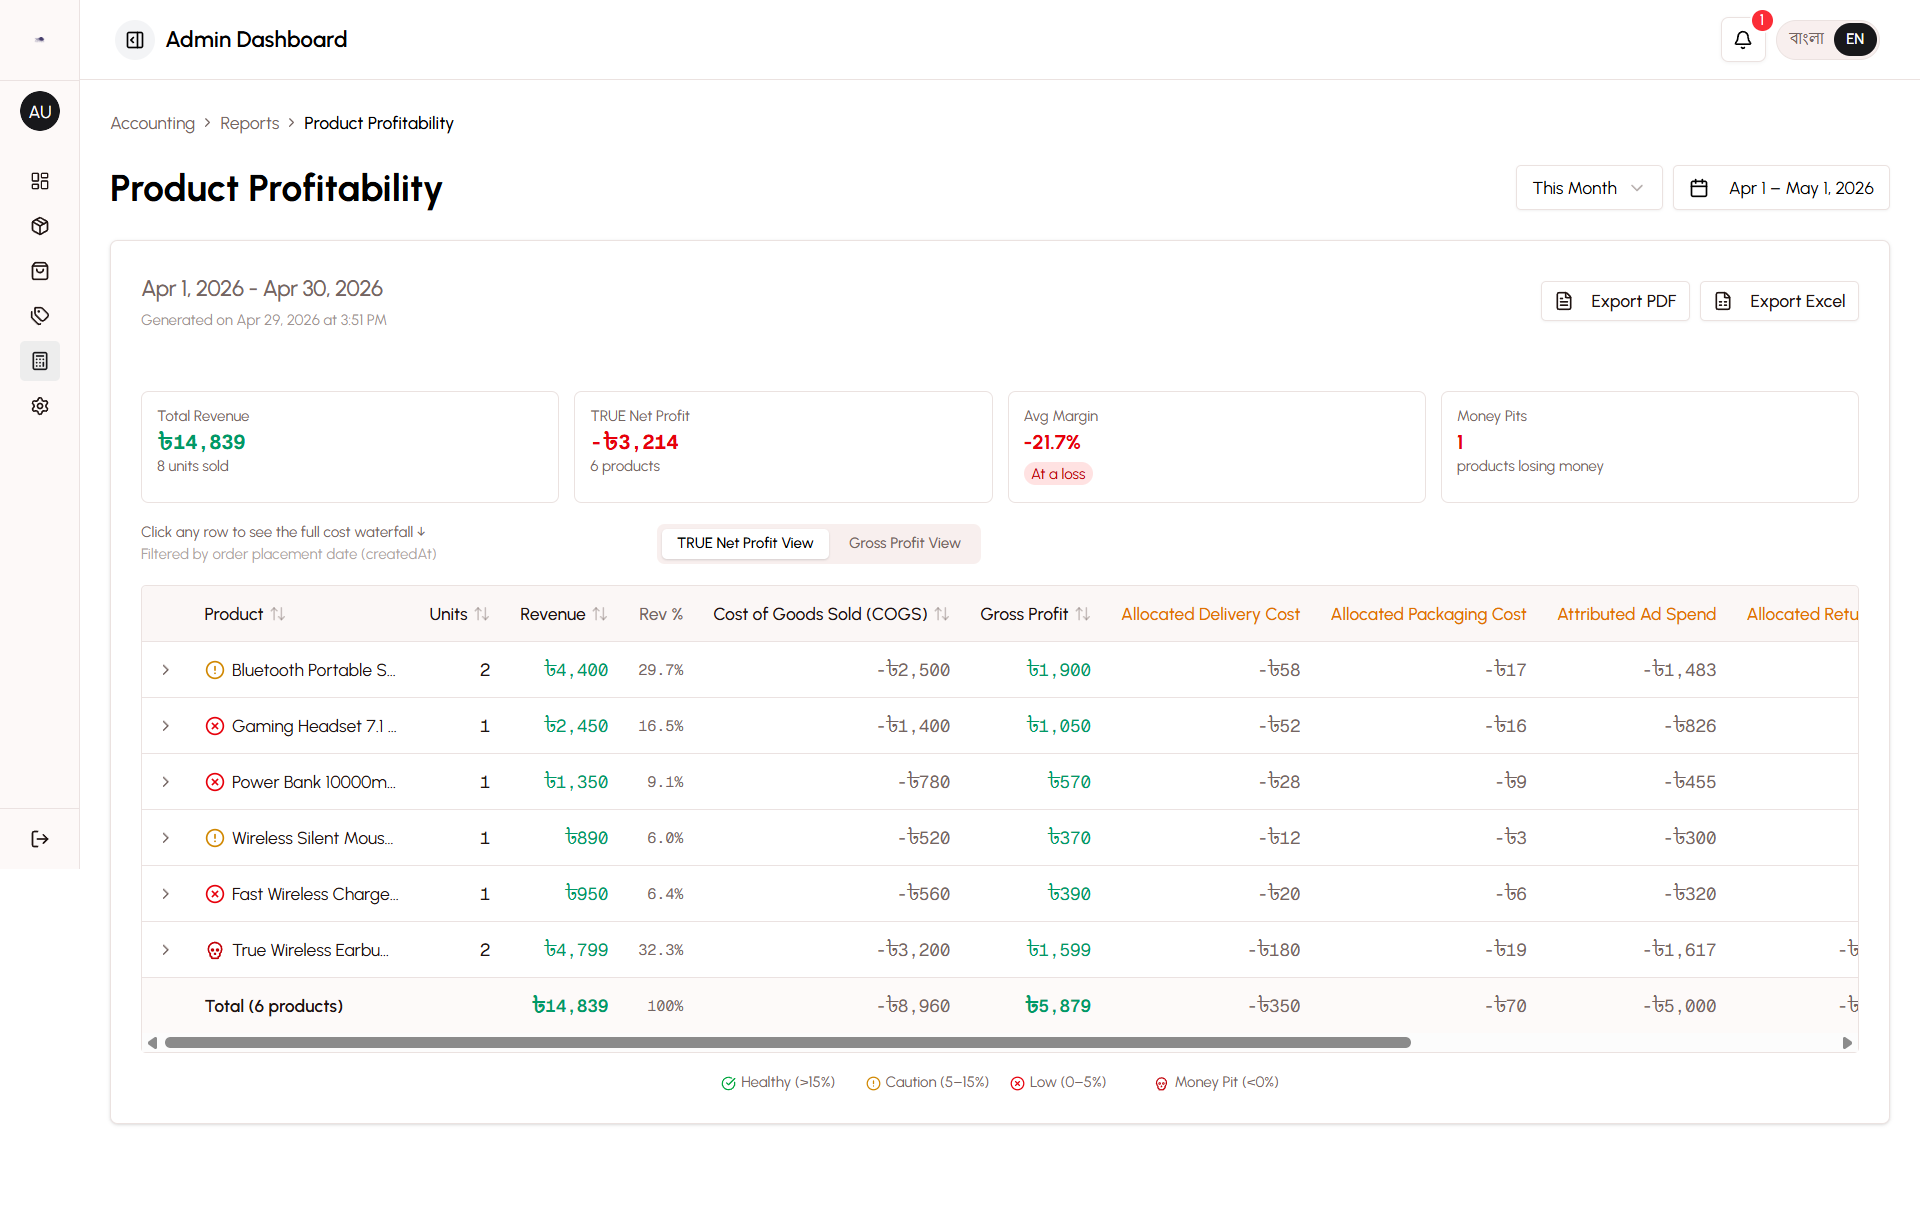This screenshot has height=1205, width=1920.
Task: Navigate to Accounting via breadcrumb
Action: pyautogui.click(x=152, y=123)
